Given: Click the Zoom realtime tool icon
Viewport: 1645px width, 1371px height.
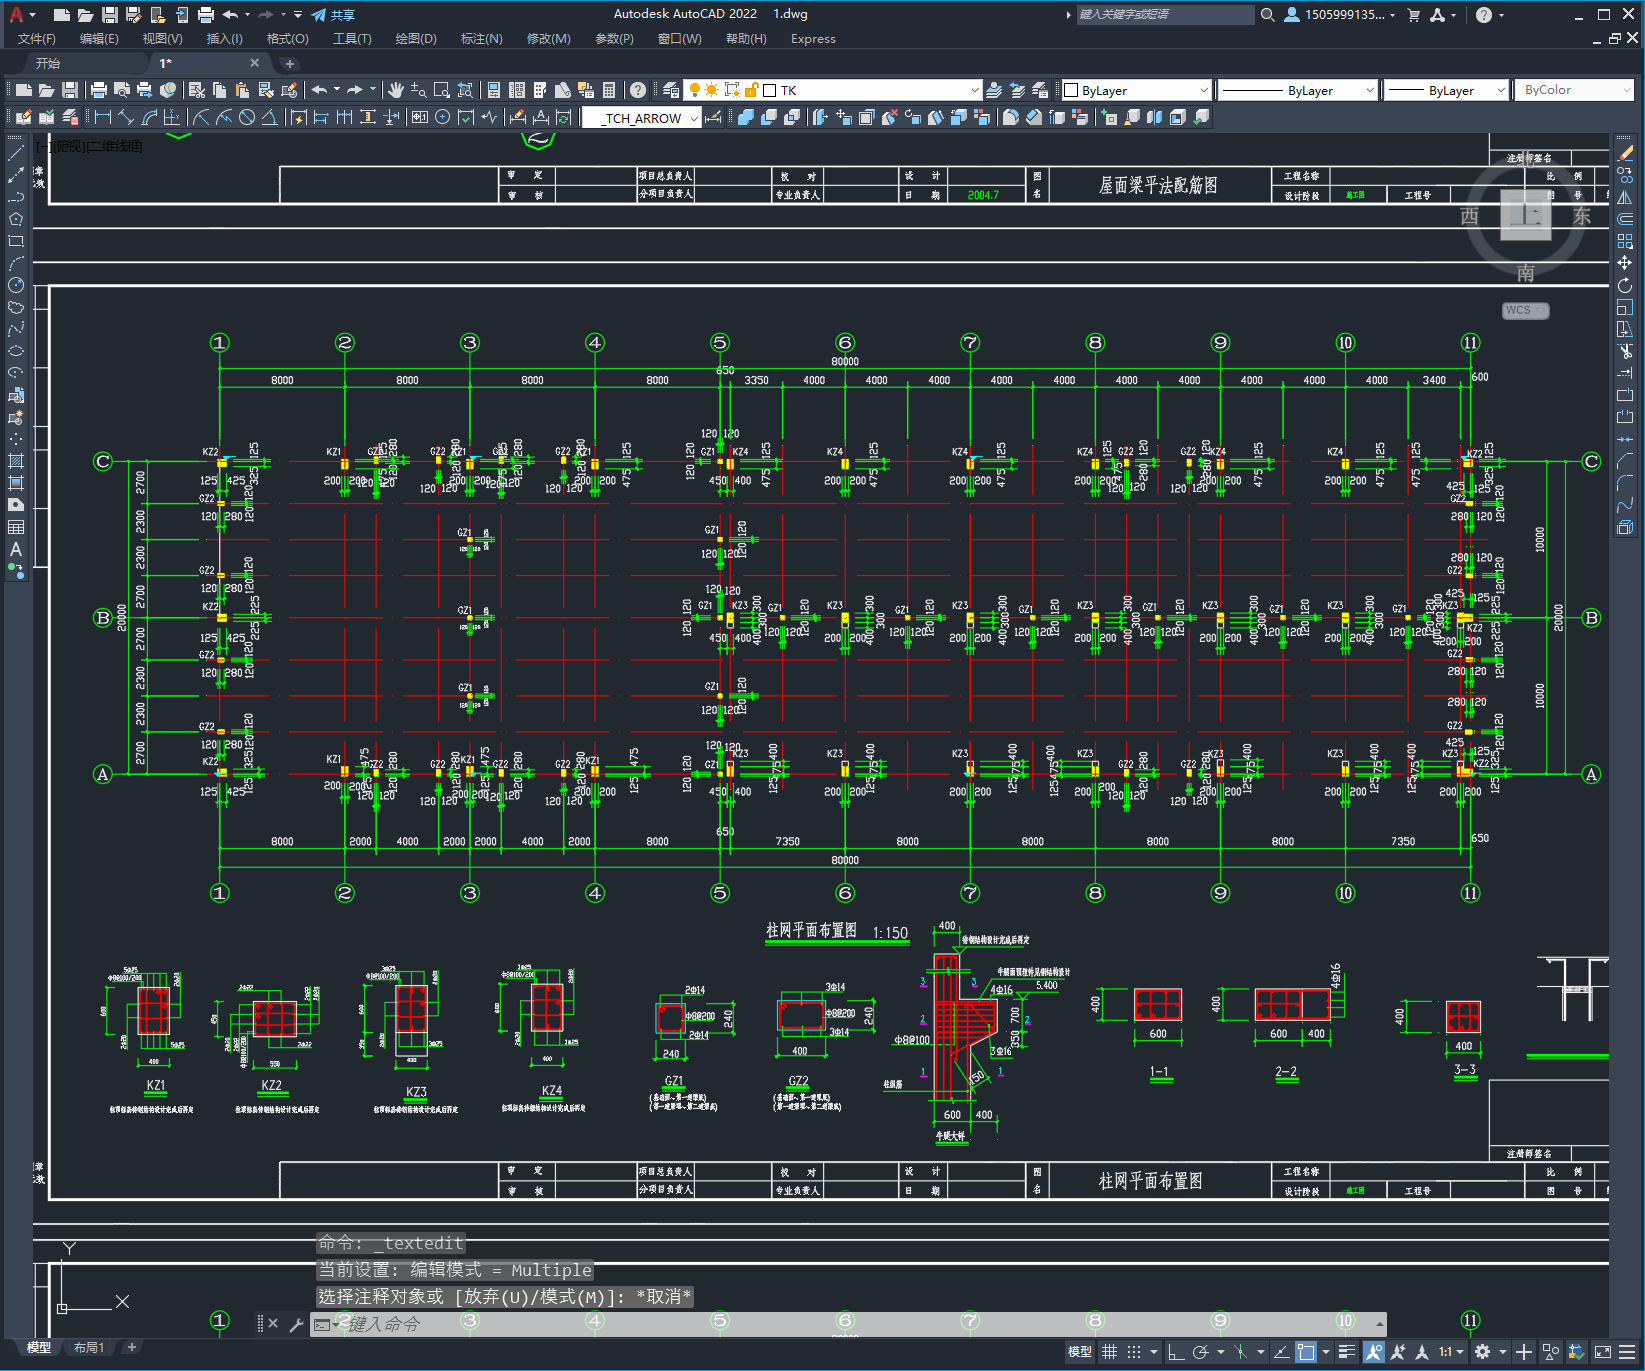Looking at the screenshot, I should 418,90.
